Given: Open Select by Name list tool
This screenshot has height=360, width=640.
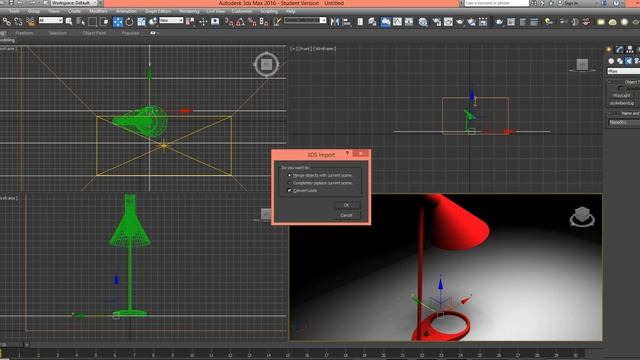Looking at the screenshot, I should 80,21.
